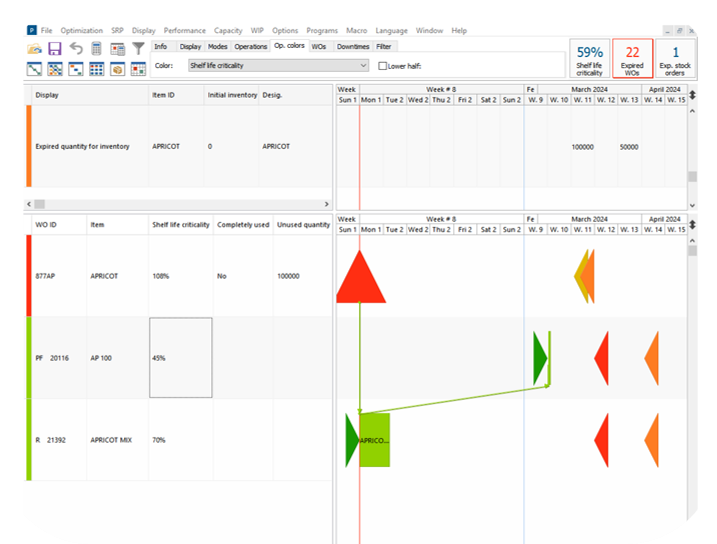The height and width of the screenshot is (544, 717).
Task: Click the 22 Expired WOs button
Action: coord(632,59)
